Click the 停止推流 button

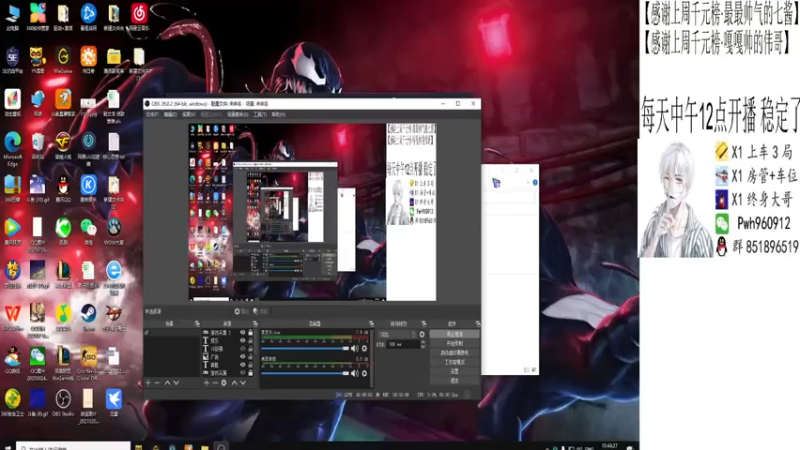(x=454, y=334)
